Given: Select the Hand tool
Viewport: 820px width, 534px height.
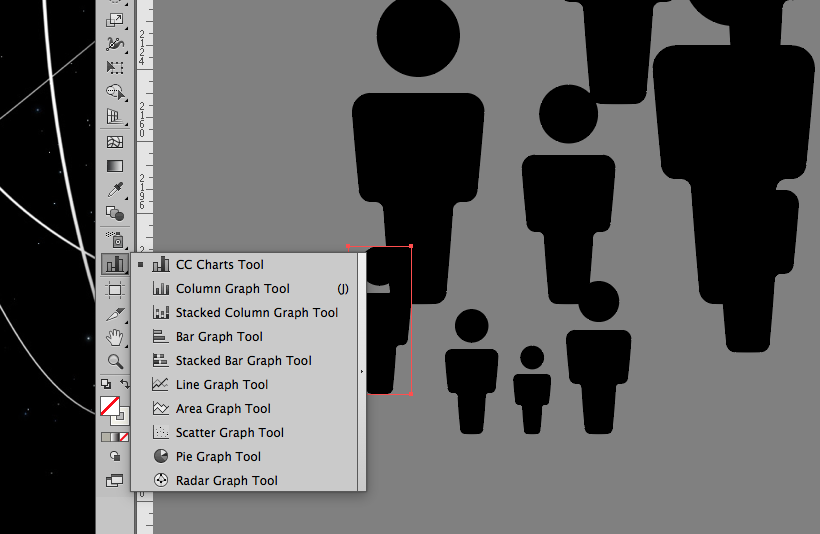Looking at the screenshot, I should tap(115, 337).
